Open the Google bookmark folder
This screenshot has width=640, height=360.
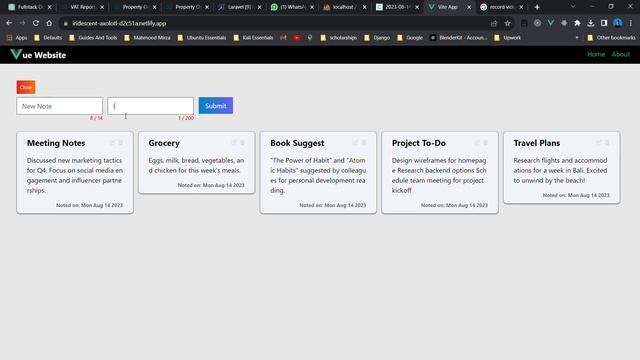(410, 38)
